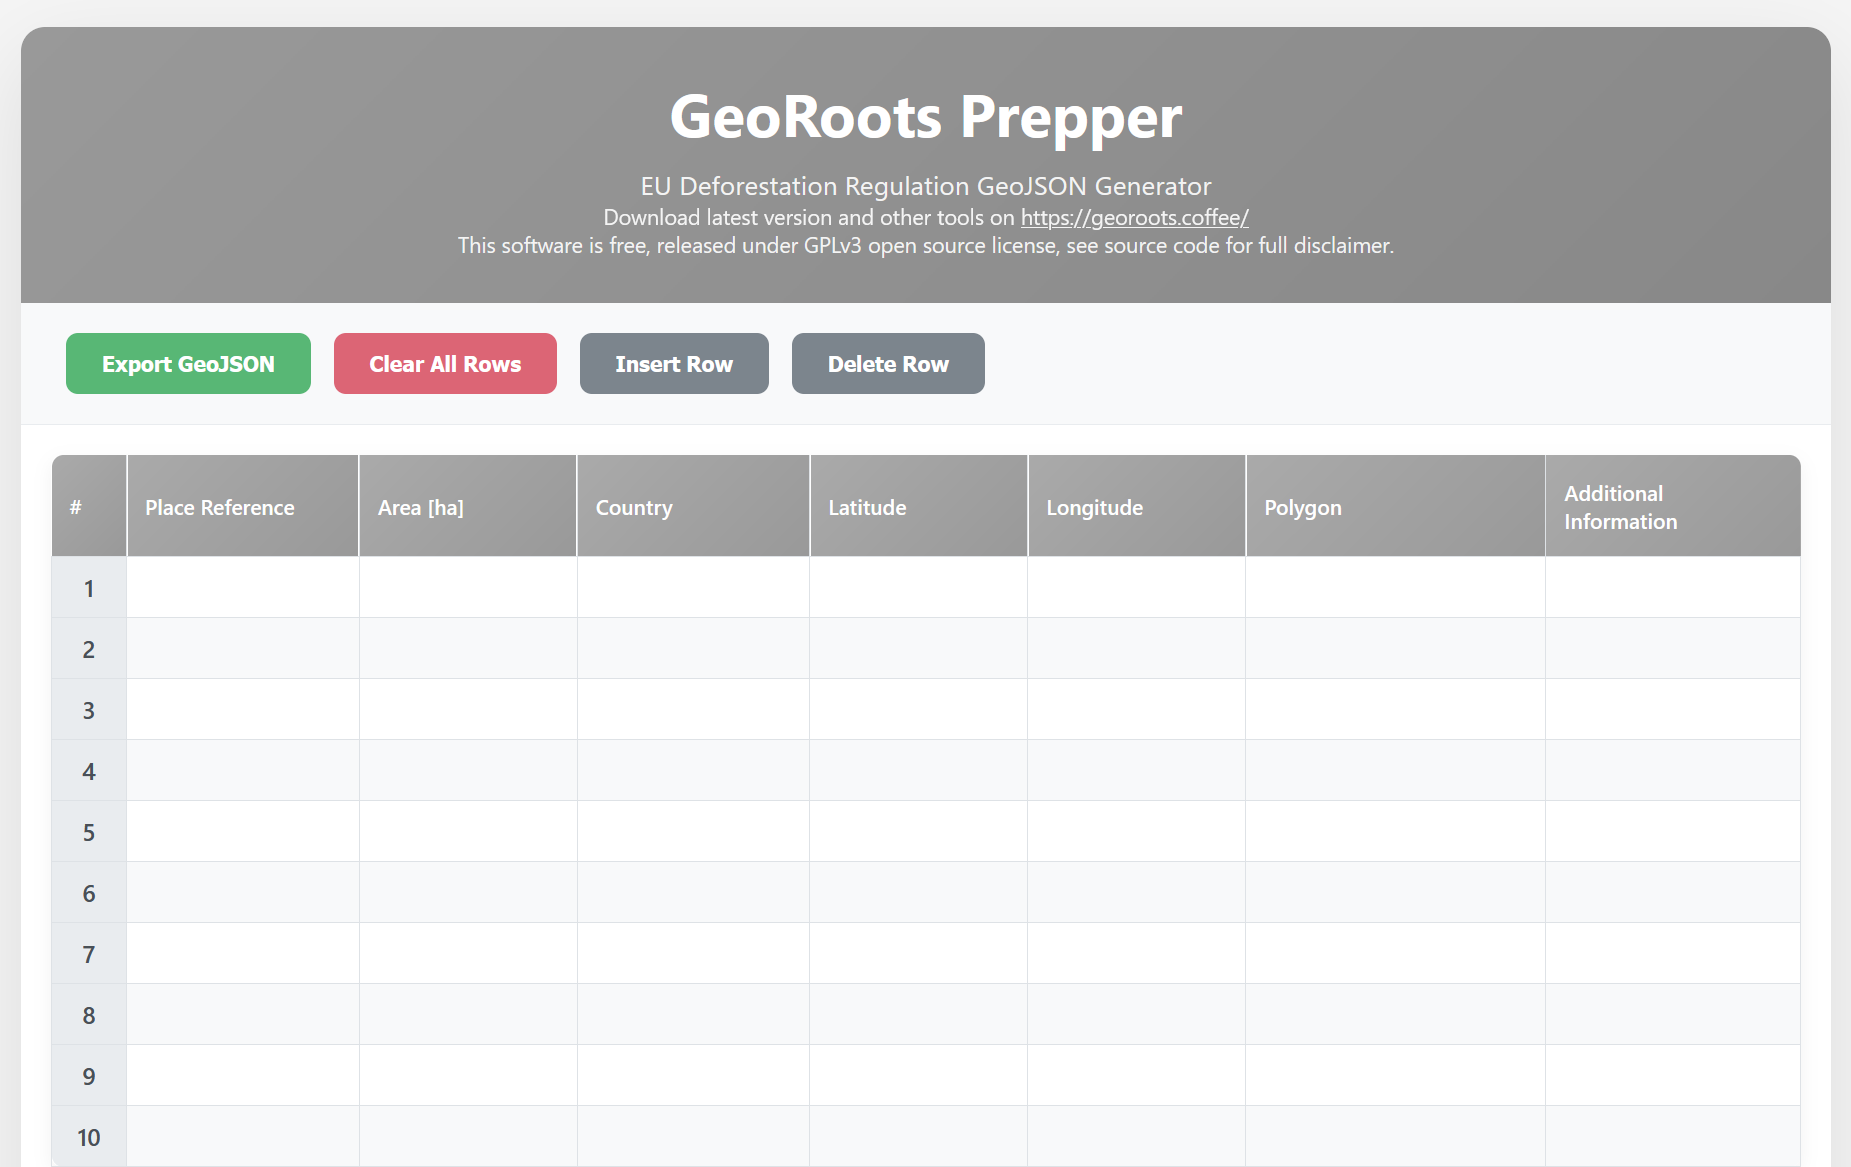
Task: Open the georoots.coffee link
Action: 1134,217
